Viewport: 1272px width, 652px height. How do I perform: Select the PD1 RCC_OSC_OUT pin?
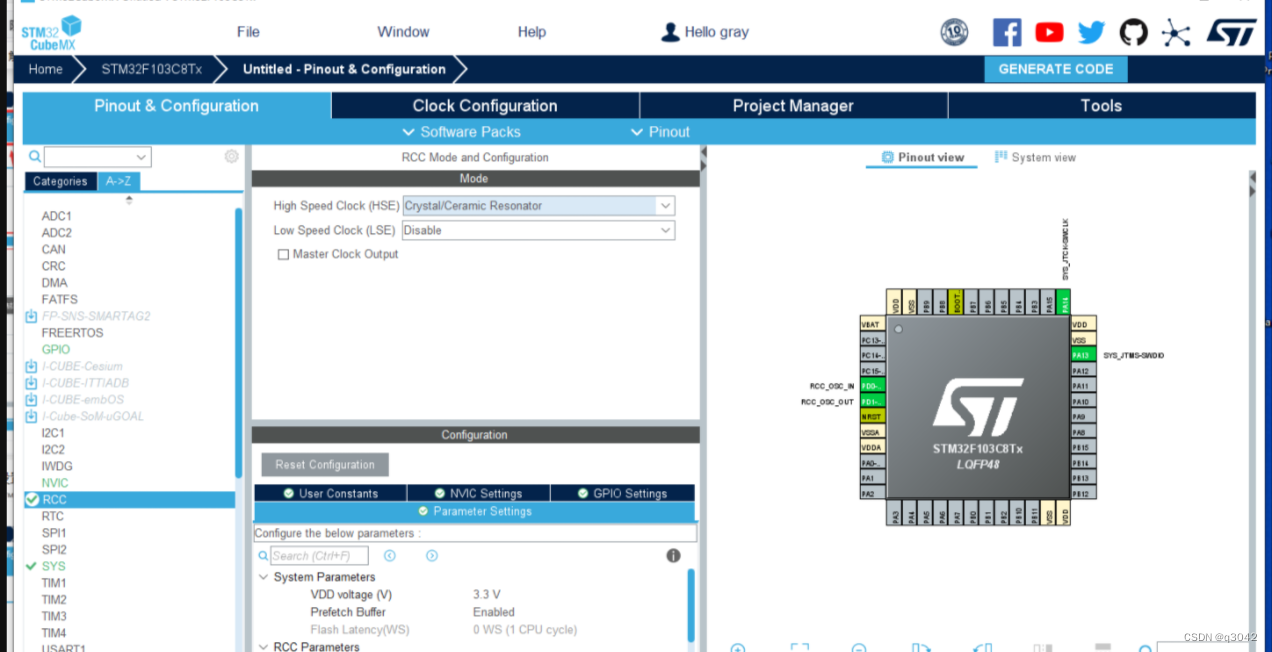(873, 401)
